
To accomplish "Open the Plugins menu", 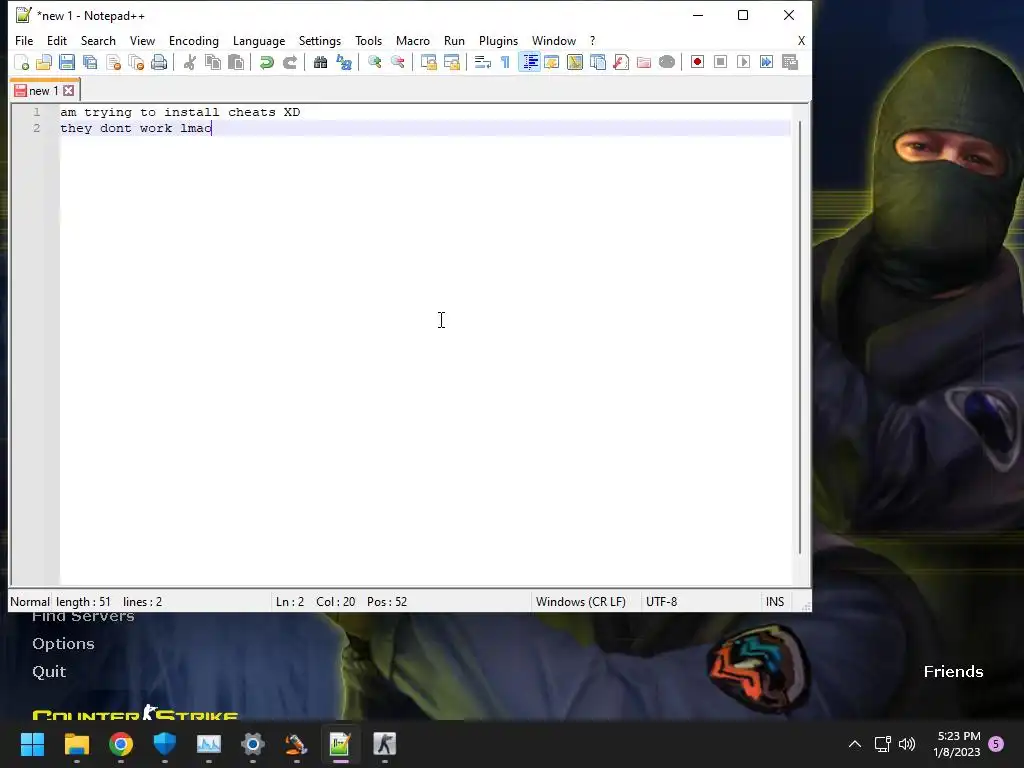I will 498,40.
